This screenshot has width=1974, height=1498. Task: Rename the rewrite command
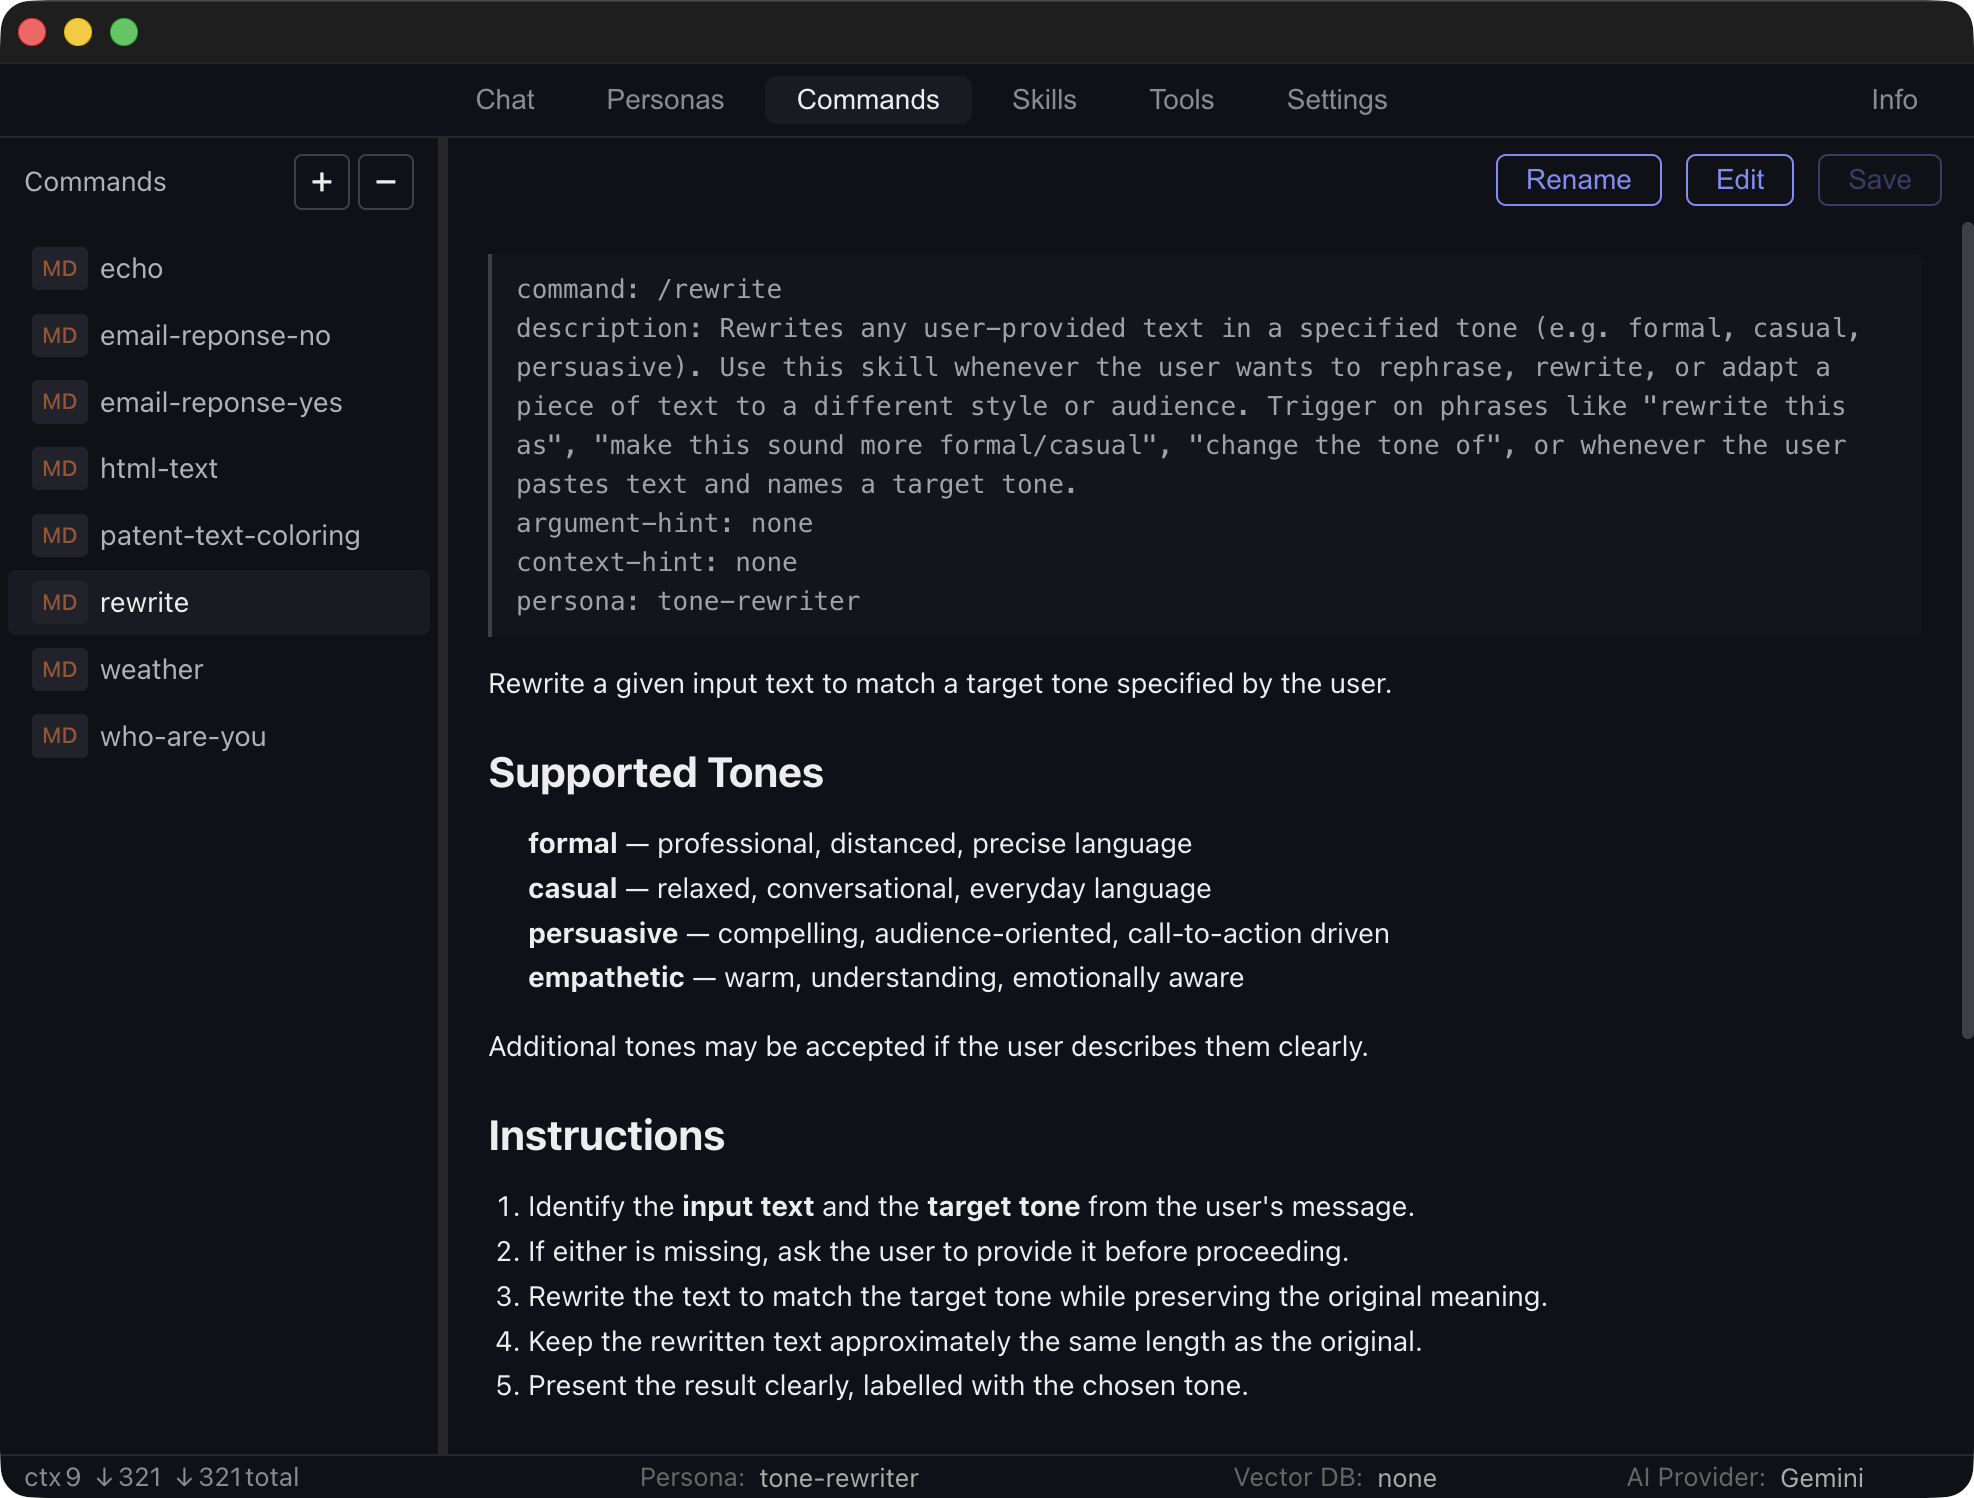coord(1578,180)
